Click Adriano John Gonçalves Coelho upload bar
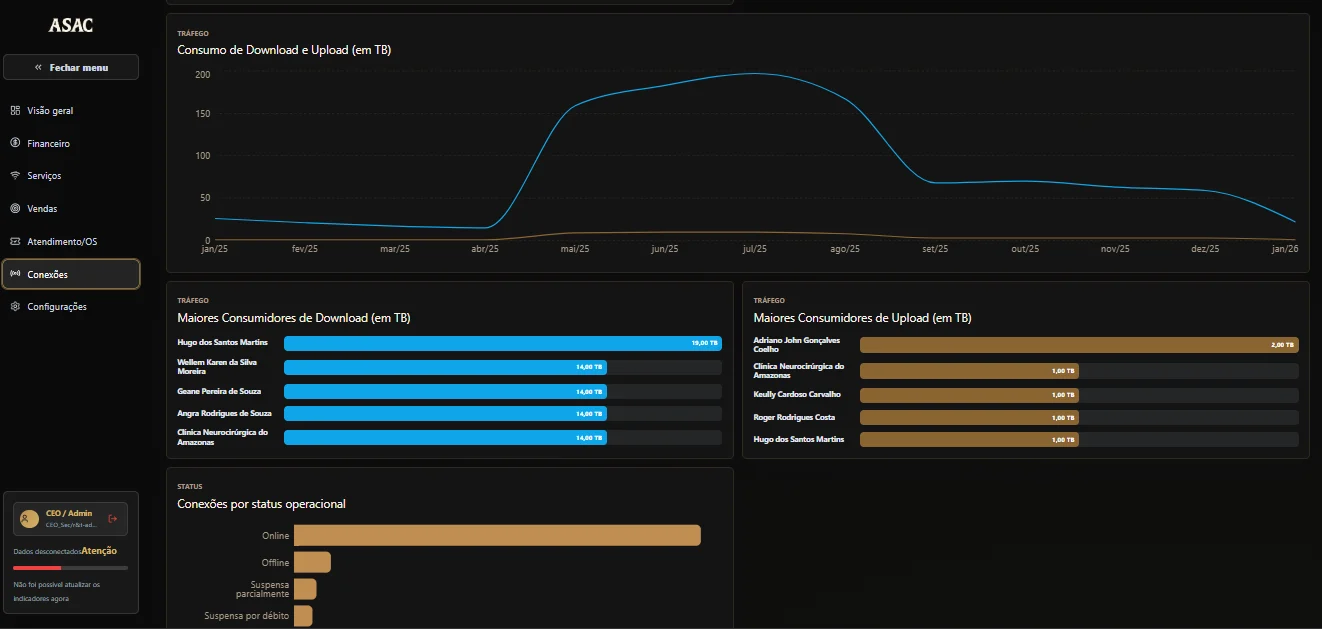1322x629 pixels. point(1079,345)
